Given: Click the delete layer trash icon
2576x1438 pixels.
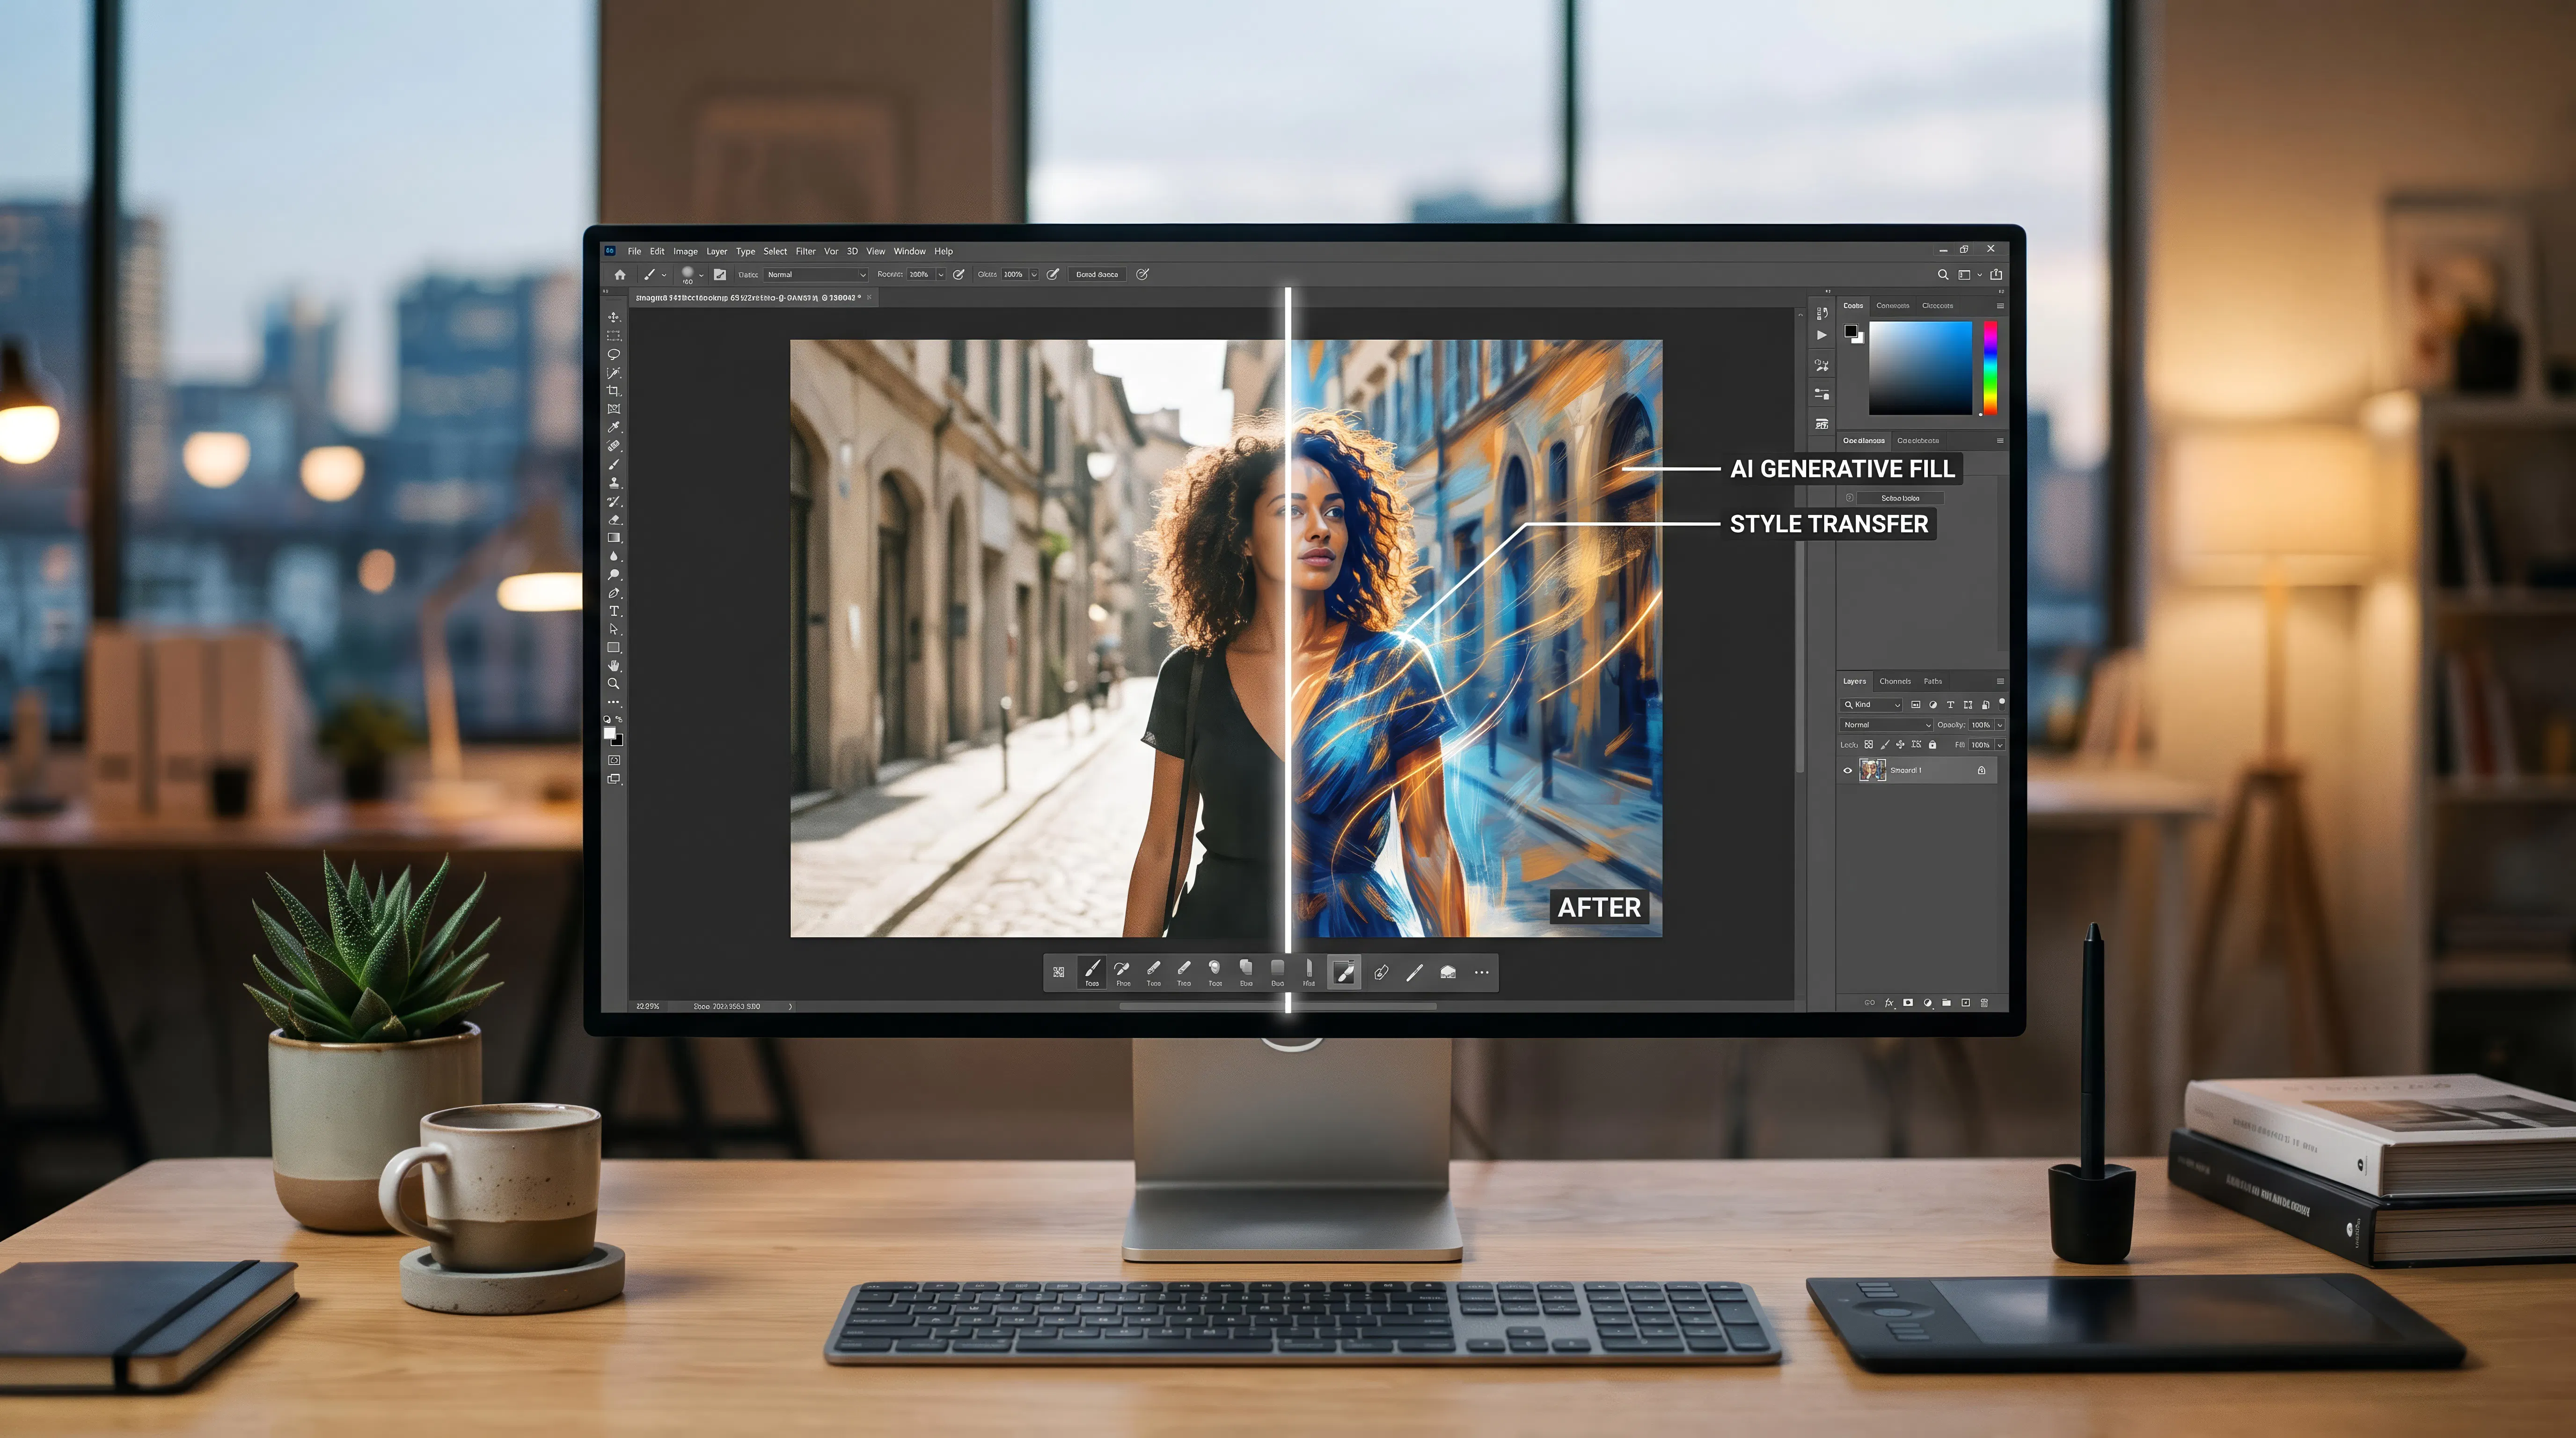Looking at the screenshot, I should pyautogui.click(x=1985, y=1002).
